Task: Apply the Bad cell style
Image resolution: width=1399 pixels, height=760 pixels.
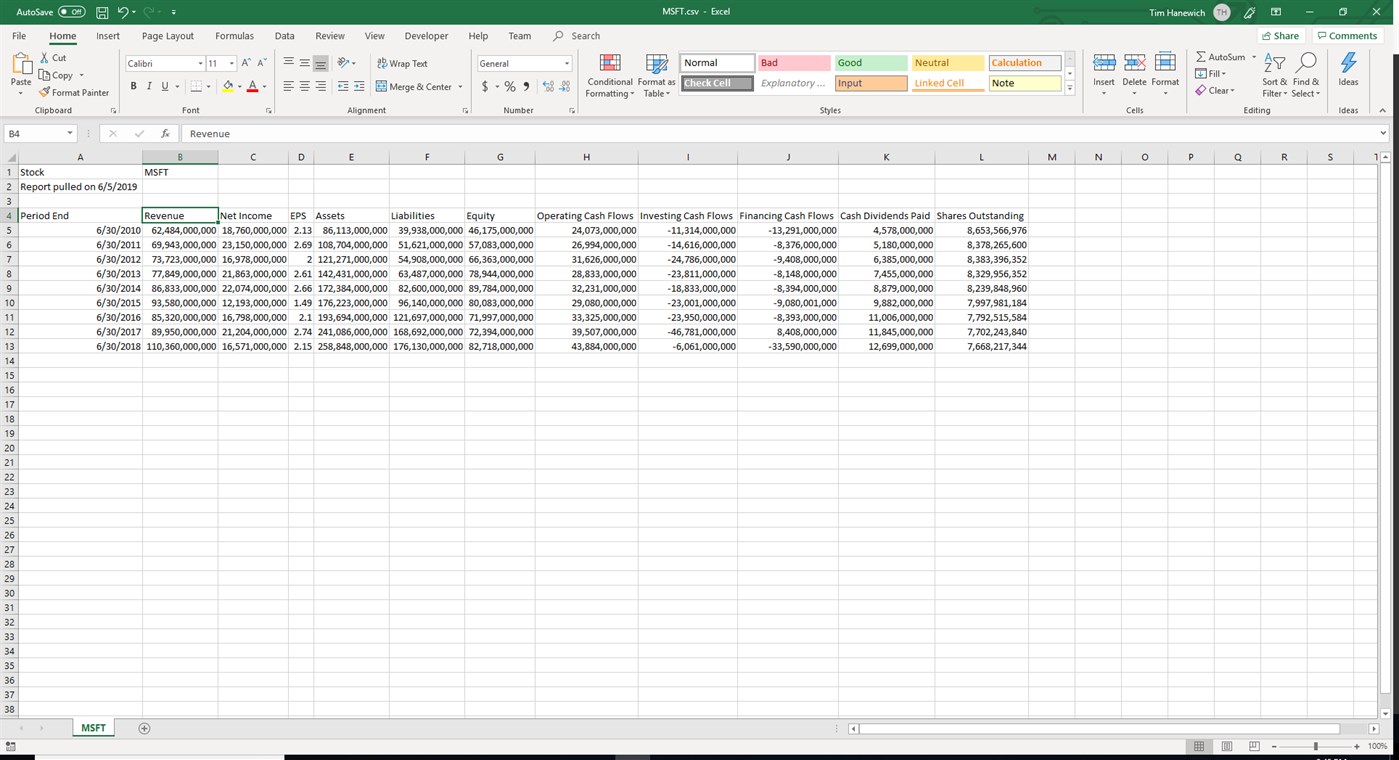Action: point(794,63)
